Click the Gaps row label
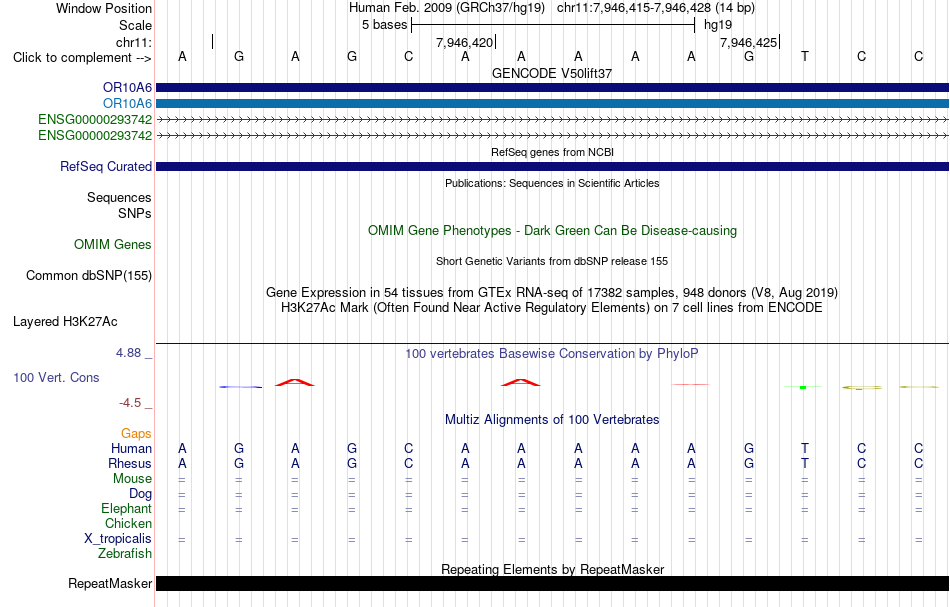 (136, 434)
